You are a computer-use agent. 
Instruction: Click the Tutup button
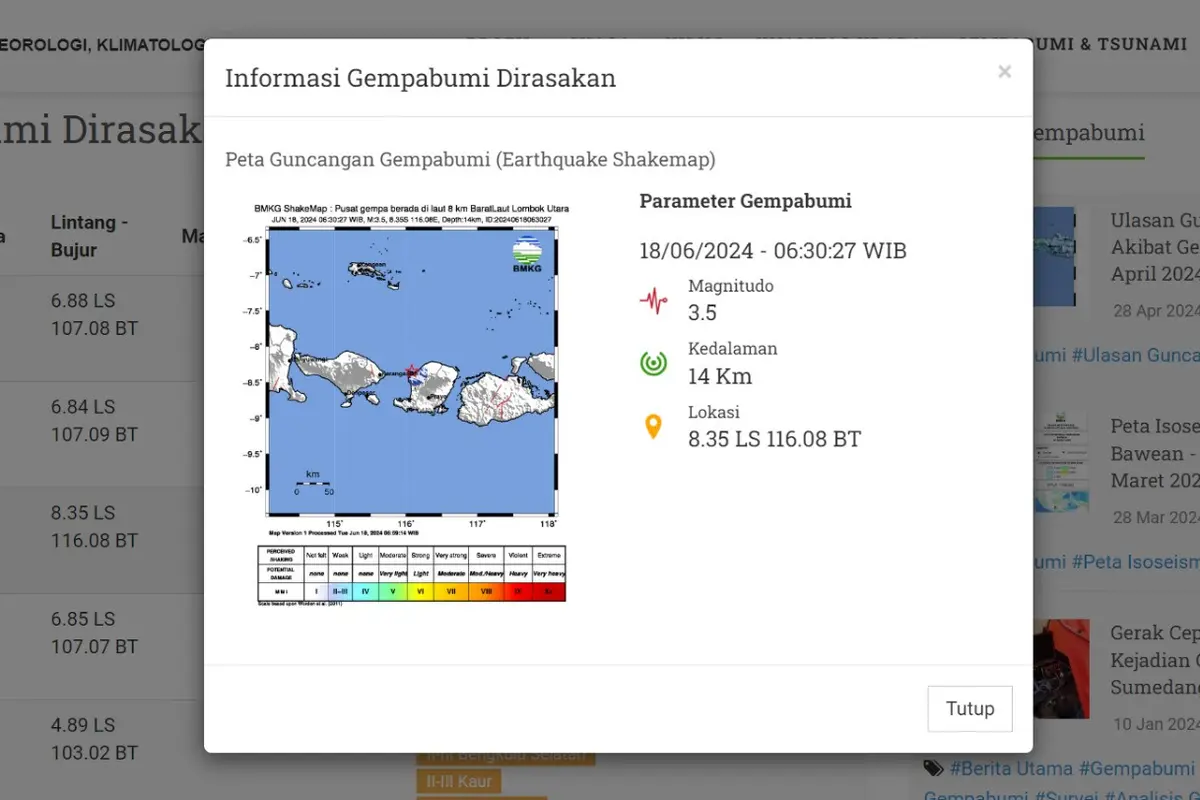point(970,709)
